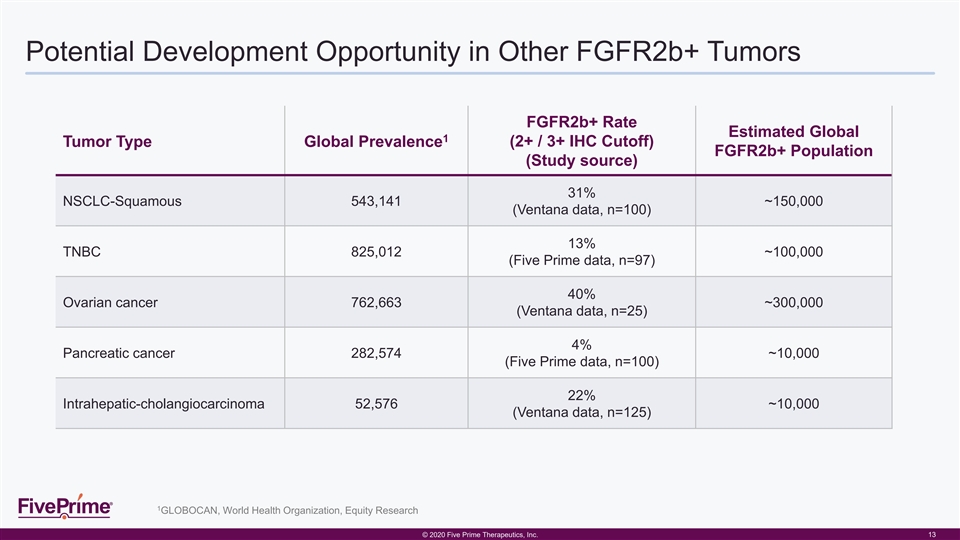
Task: Click the FivePrime logo
Action: click(x=65, y=507)
